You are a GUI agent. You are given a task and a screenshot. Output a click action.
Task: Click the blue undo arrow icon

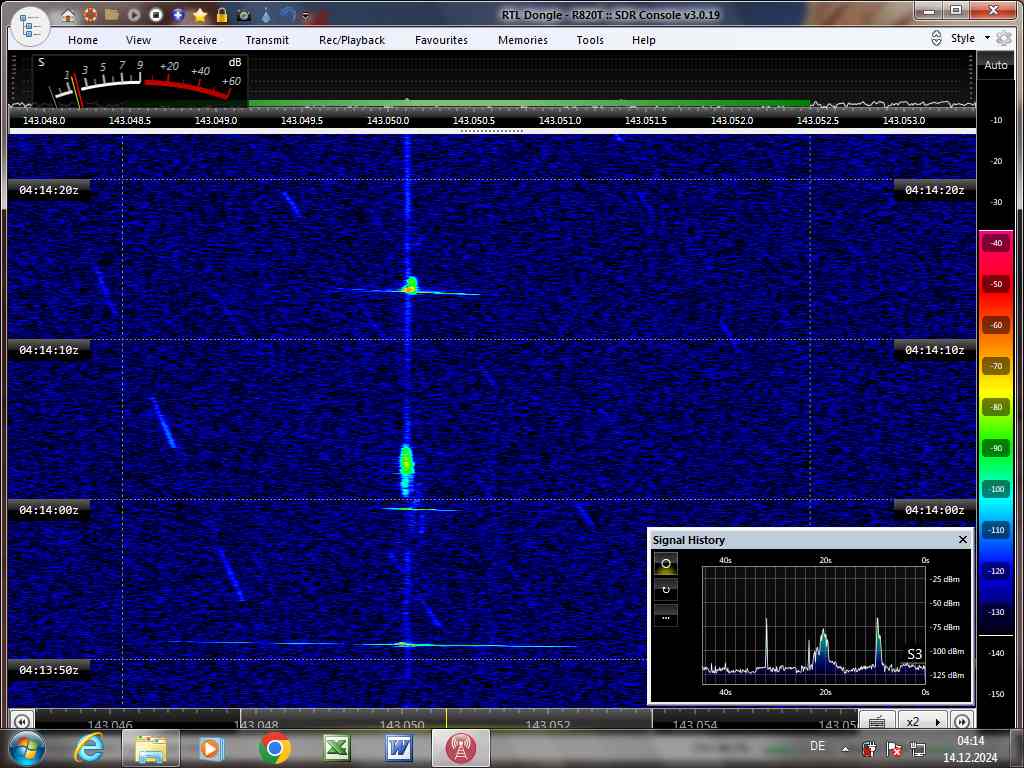(x=288, y=14)
